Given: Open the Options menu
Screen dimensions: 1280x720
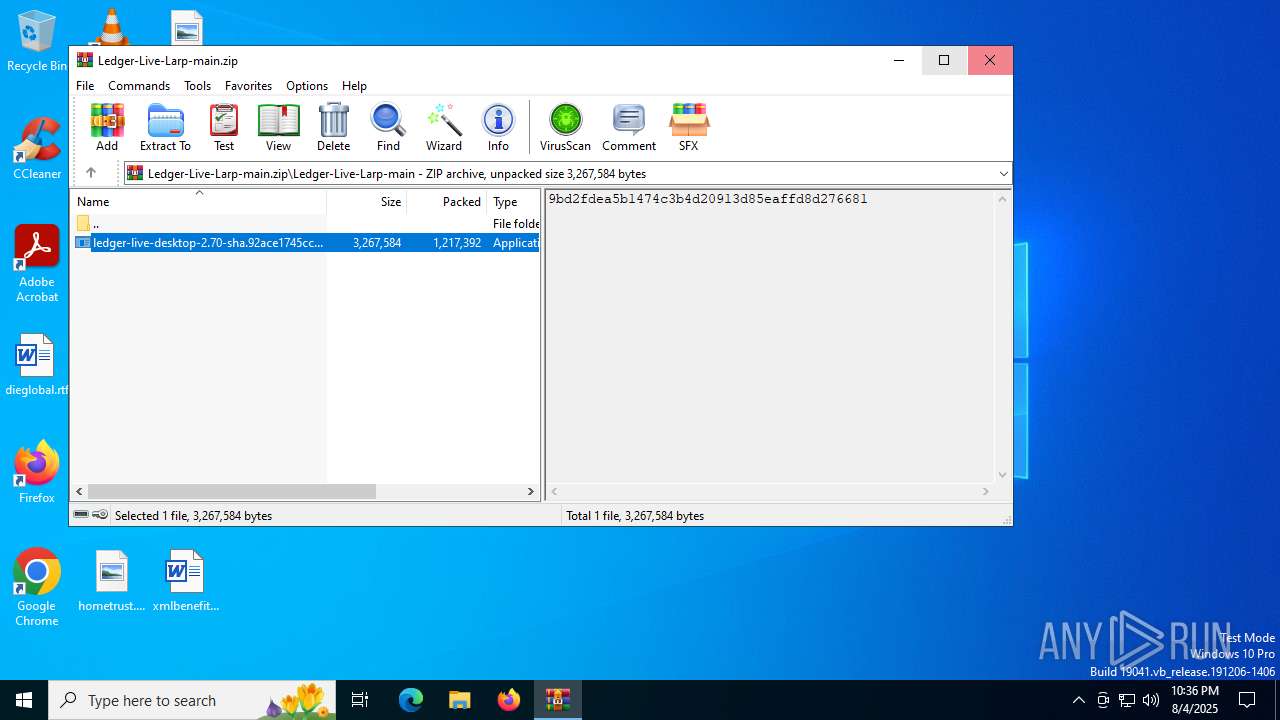Looking at the screenshot, I should click(307, 86).
